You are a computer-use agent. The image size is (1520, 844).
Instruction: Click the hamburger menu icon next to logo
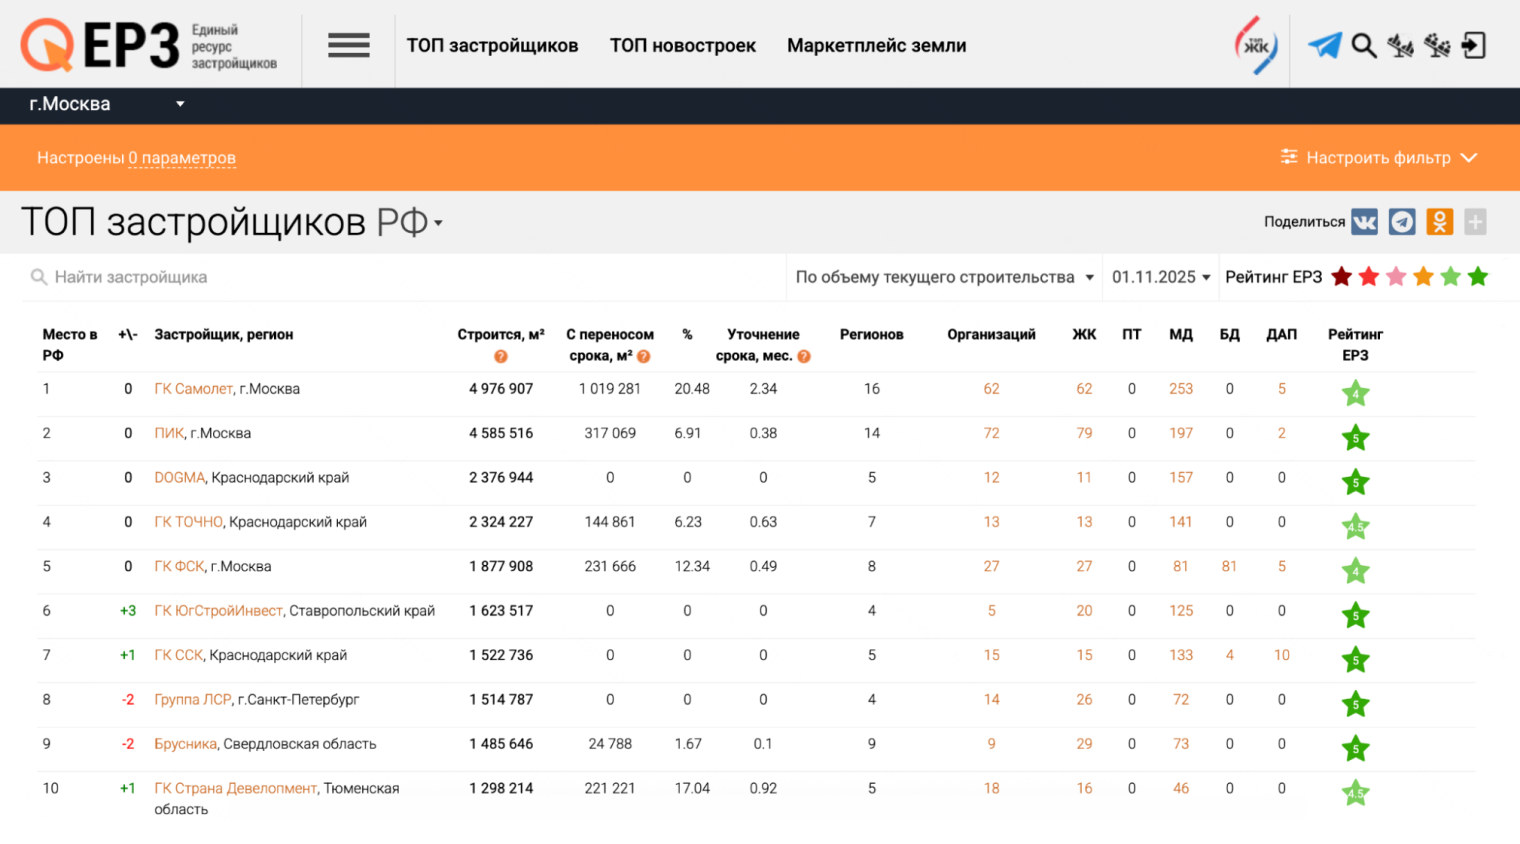(x=348, y=45)
